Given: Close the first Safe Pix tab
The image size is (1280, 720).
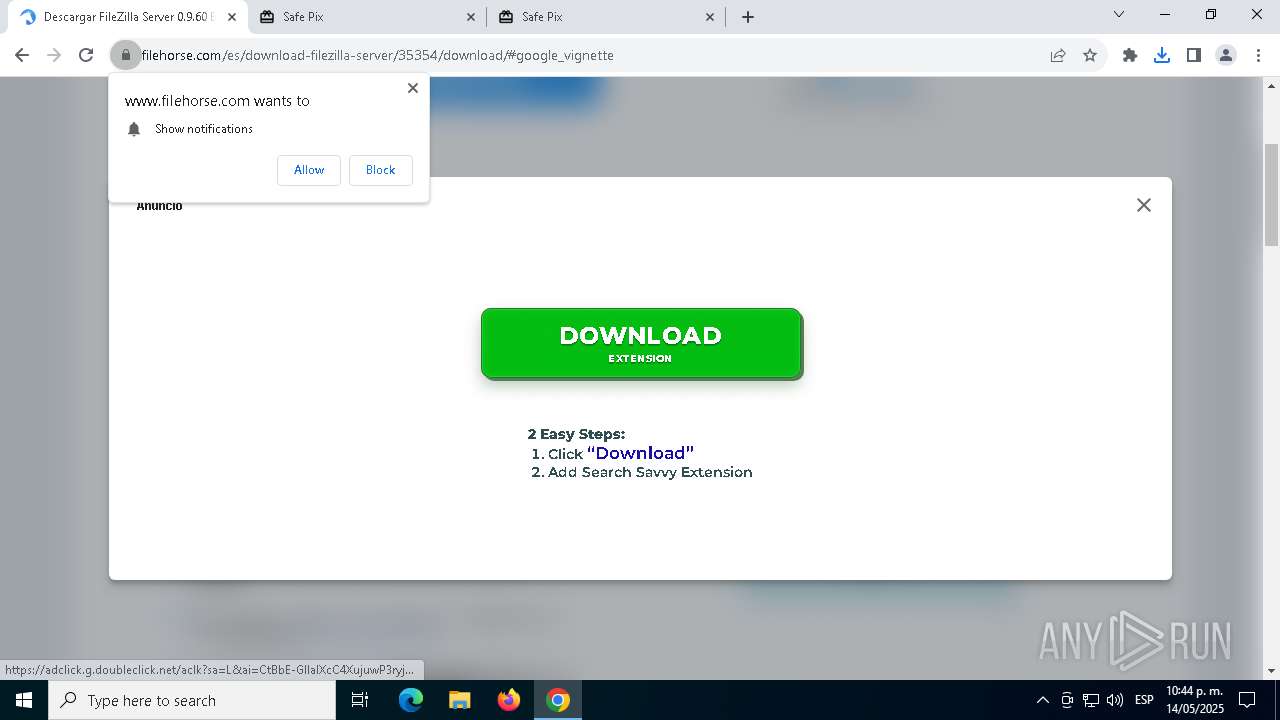Looking at the screenshot, I should (472, 17).
